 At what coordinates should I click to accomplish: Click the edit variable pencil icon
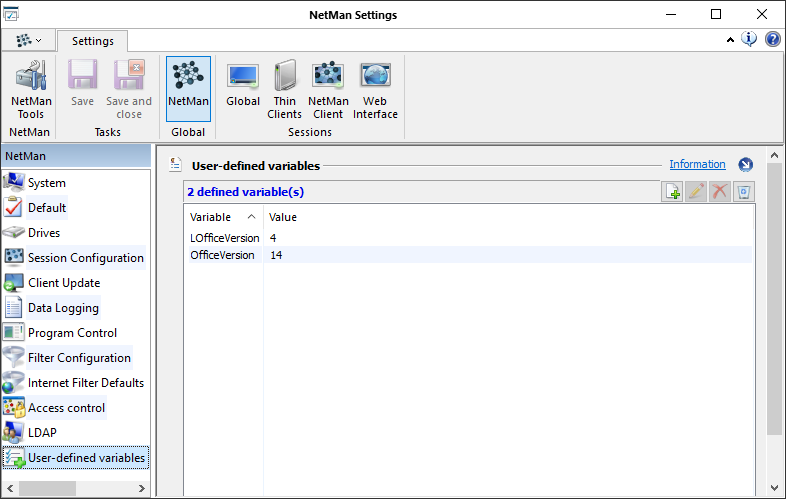click(697, 192)
